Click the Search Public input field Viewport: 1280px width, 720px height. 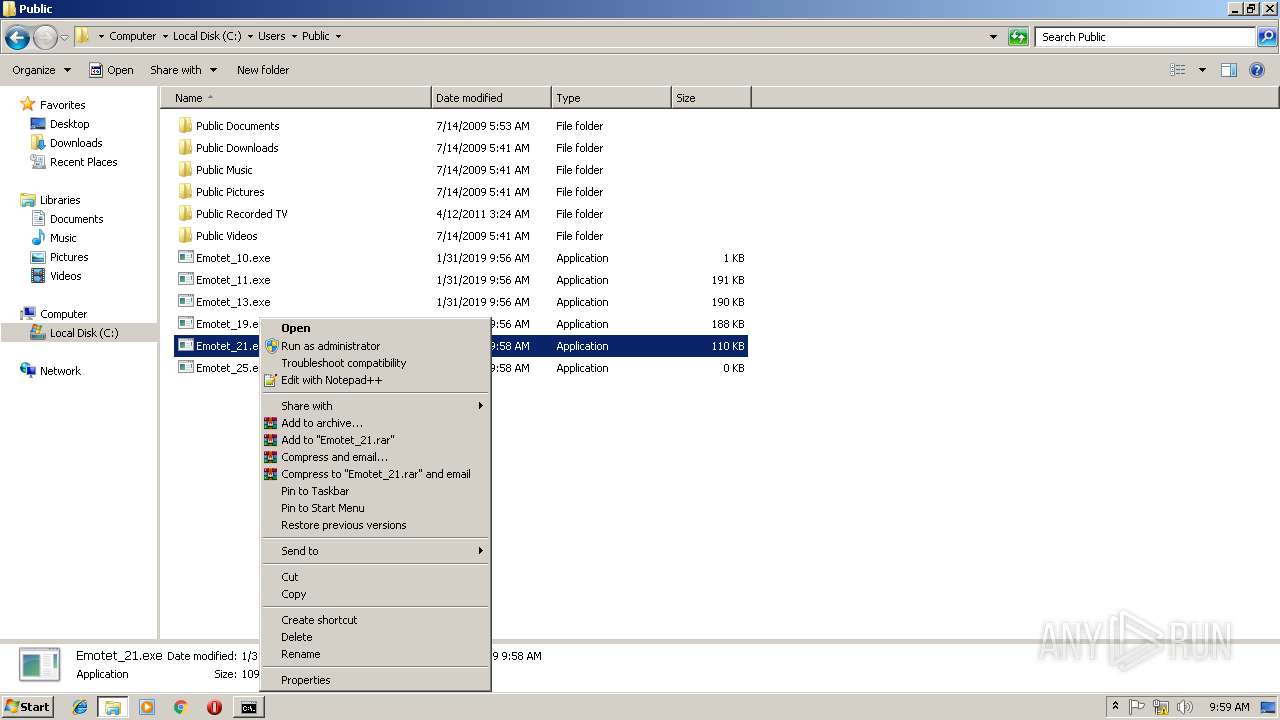(x=1145, y=37)
